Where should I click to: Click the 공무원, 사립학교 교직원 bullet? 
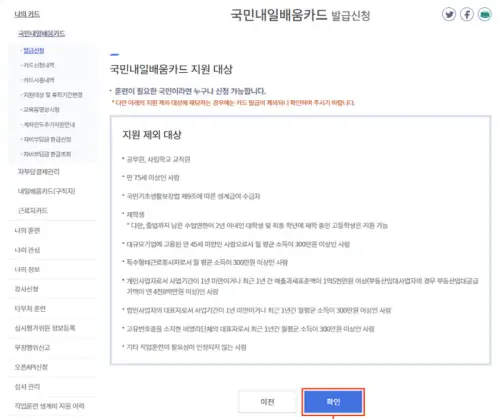tap(158, 159)
